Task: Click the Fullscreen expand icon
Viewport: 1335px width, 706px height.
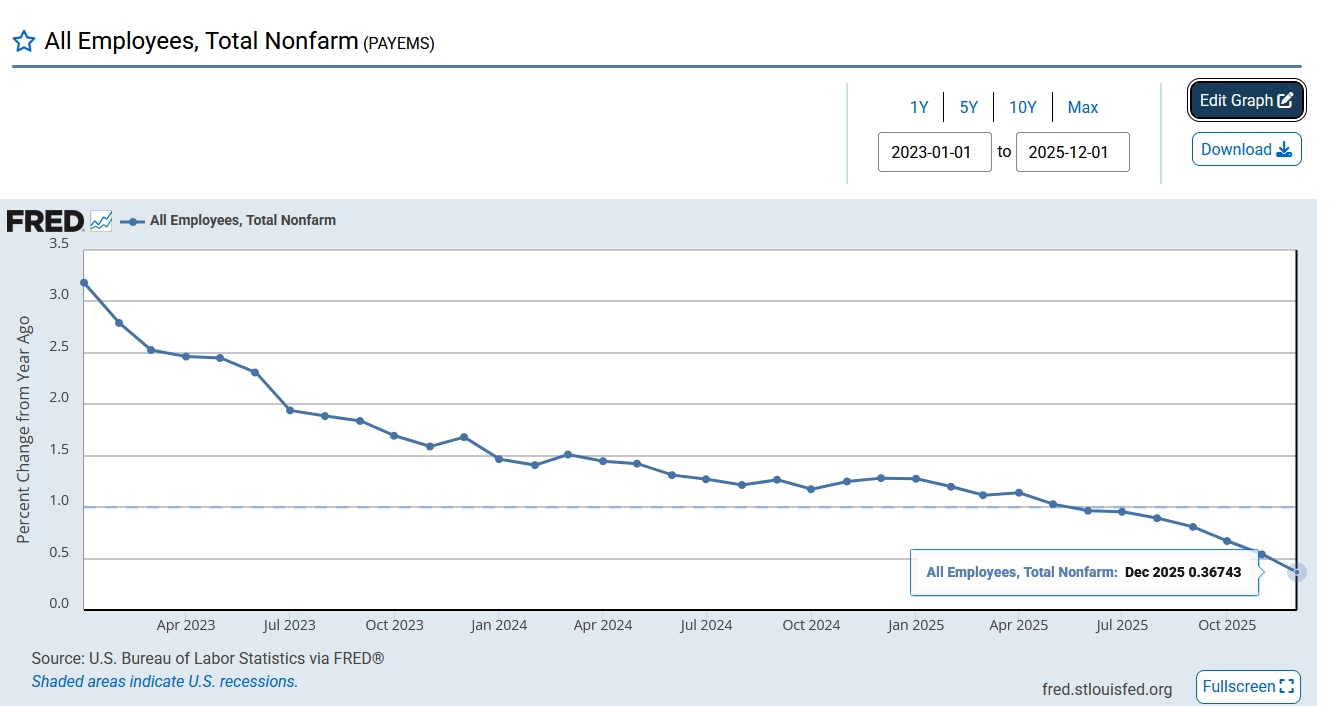Action: 1287,687
